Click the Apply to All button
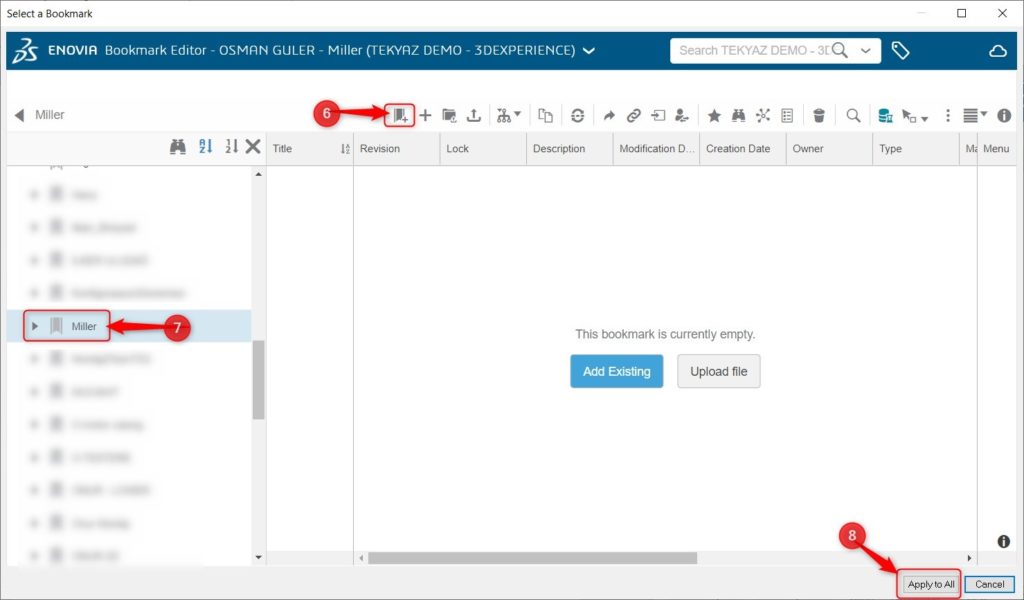The width and height of the screenshot is (1024, 600). 931,584
